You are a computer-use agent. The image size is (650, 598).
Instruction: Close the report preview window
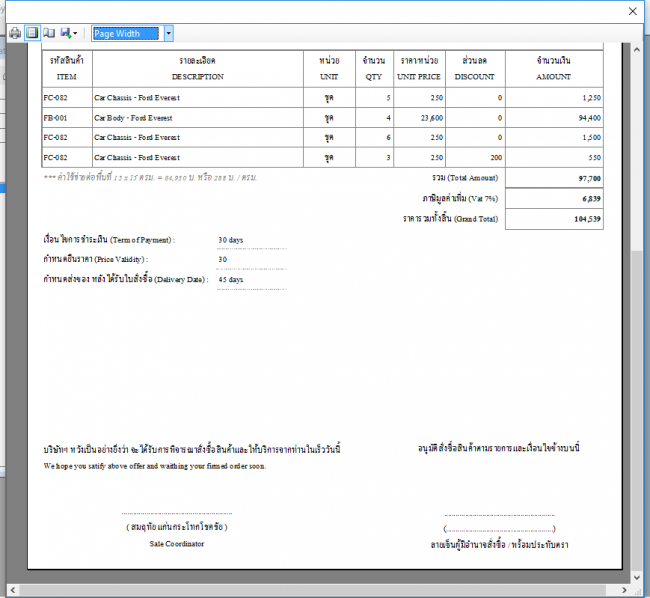(632, 11)
